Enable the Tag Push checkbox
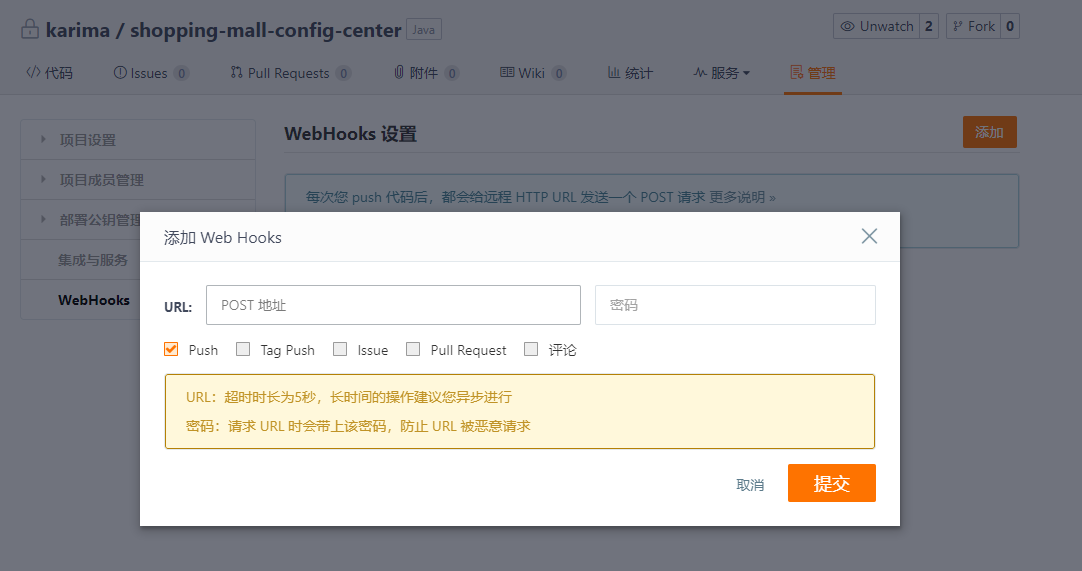The width and height of the screenshot is (1082, 571). (x=243, y=349)
